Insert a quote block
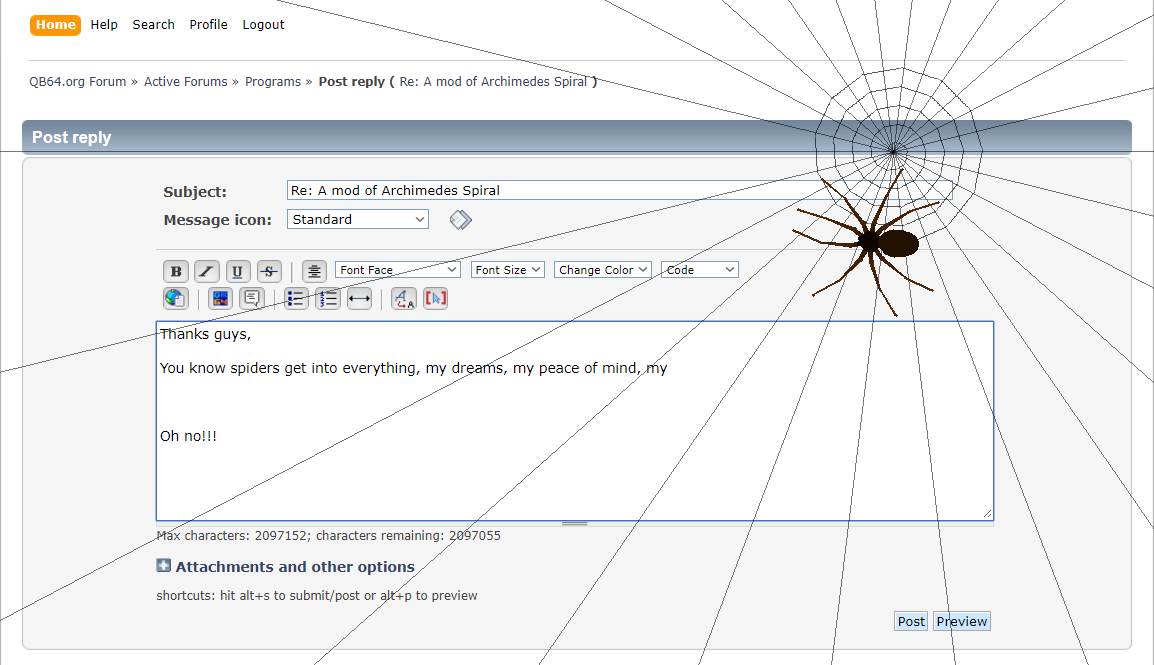The image size is (1154, 665). pos(251,298)
